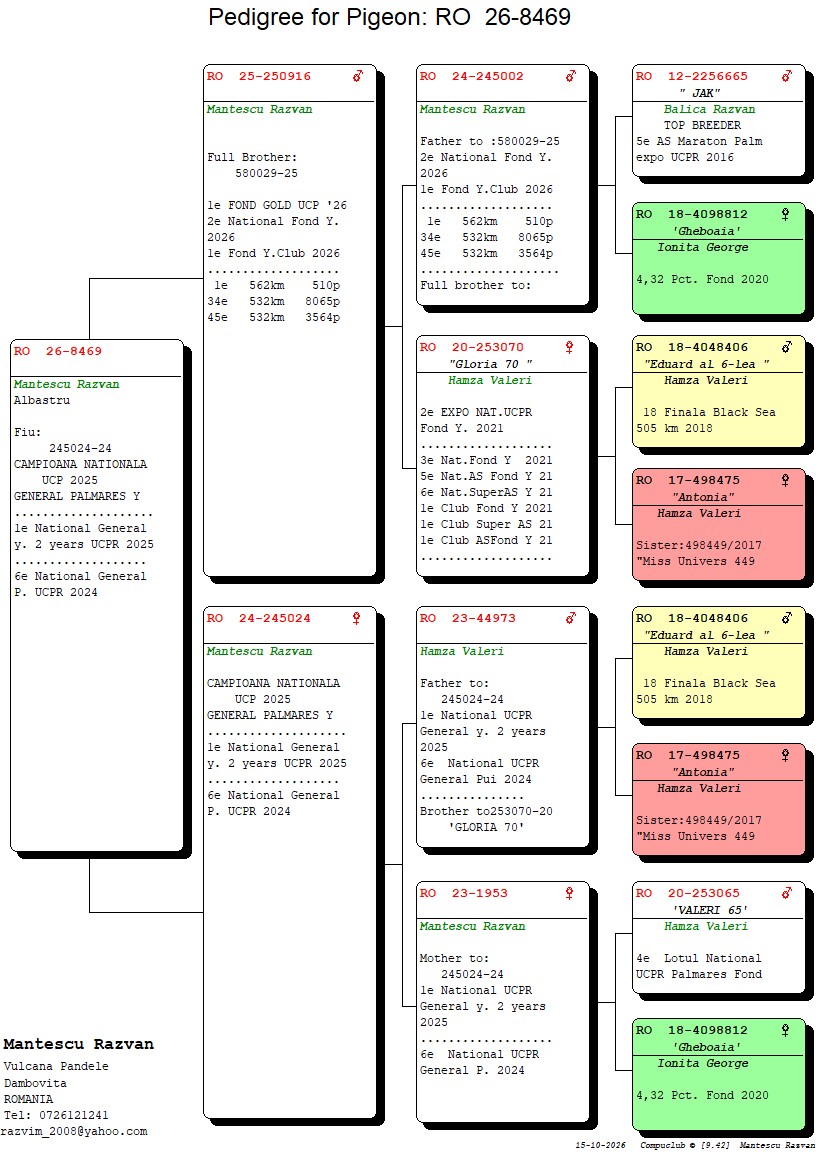816x1172 pixels.
Task: Click the phone number "Tel: 0726121241"
Action: [56, 1115]
